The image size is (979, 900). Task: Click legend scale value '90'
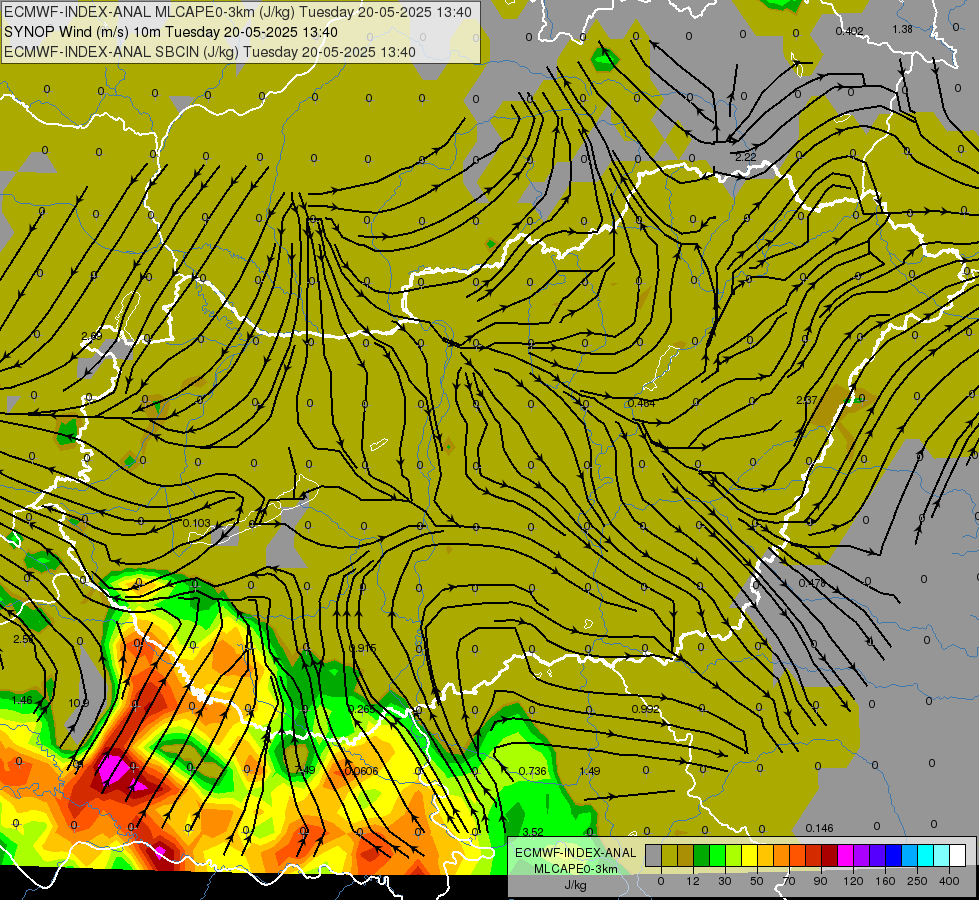tap(820, 881)
